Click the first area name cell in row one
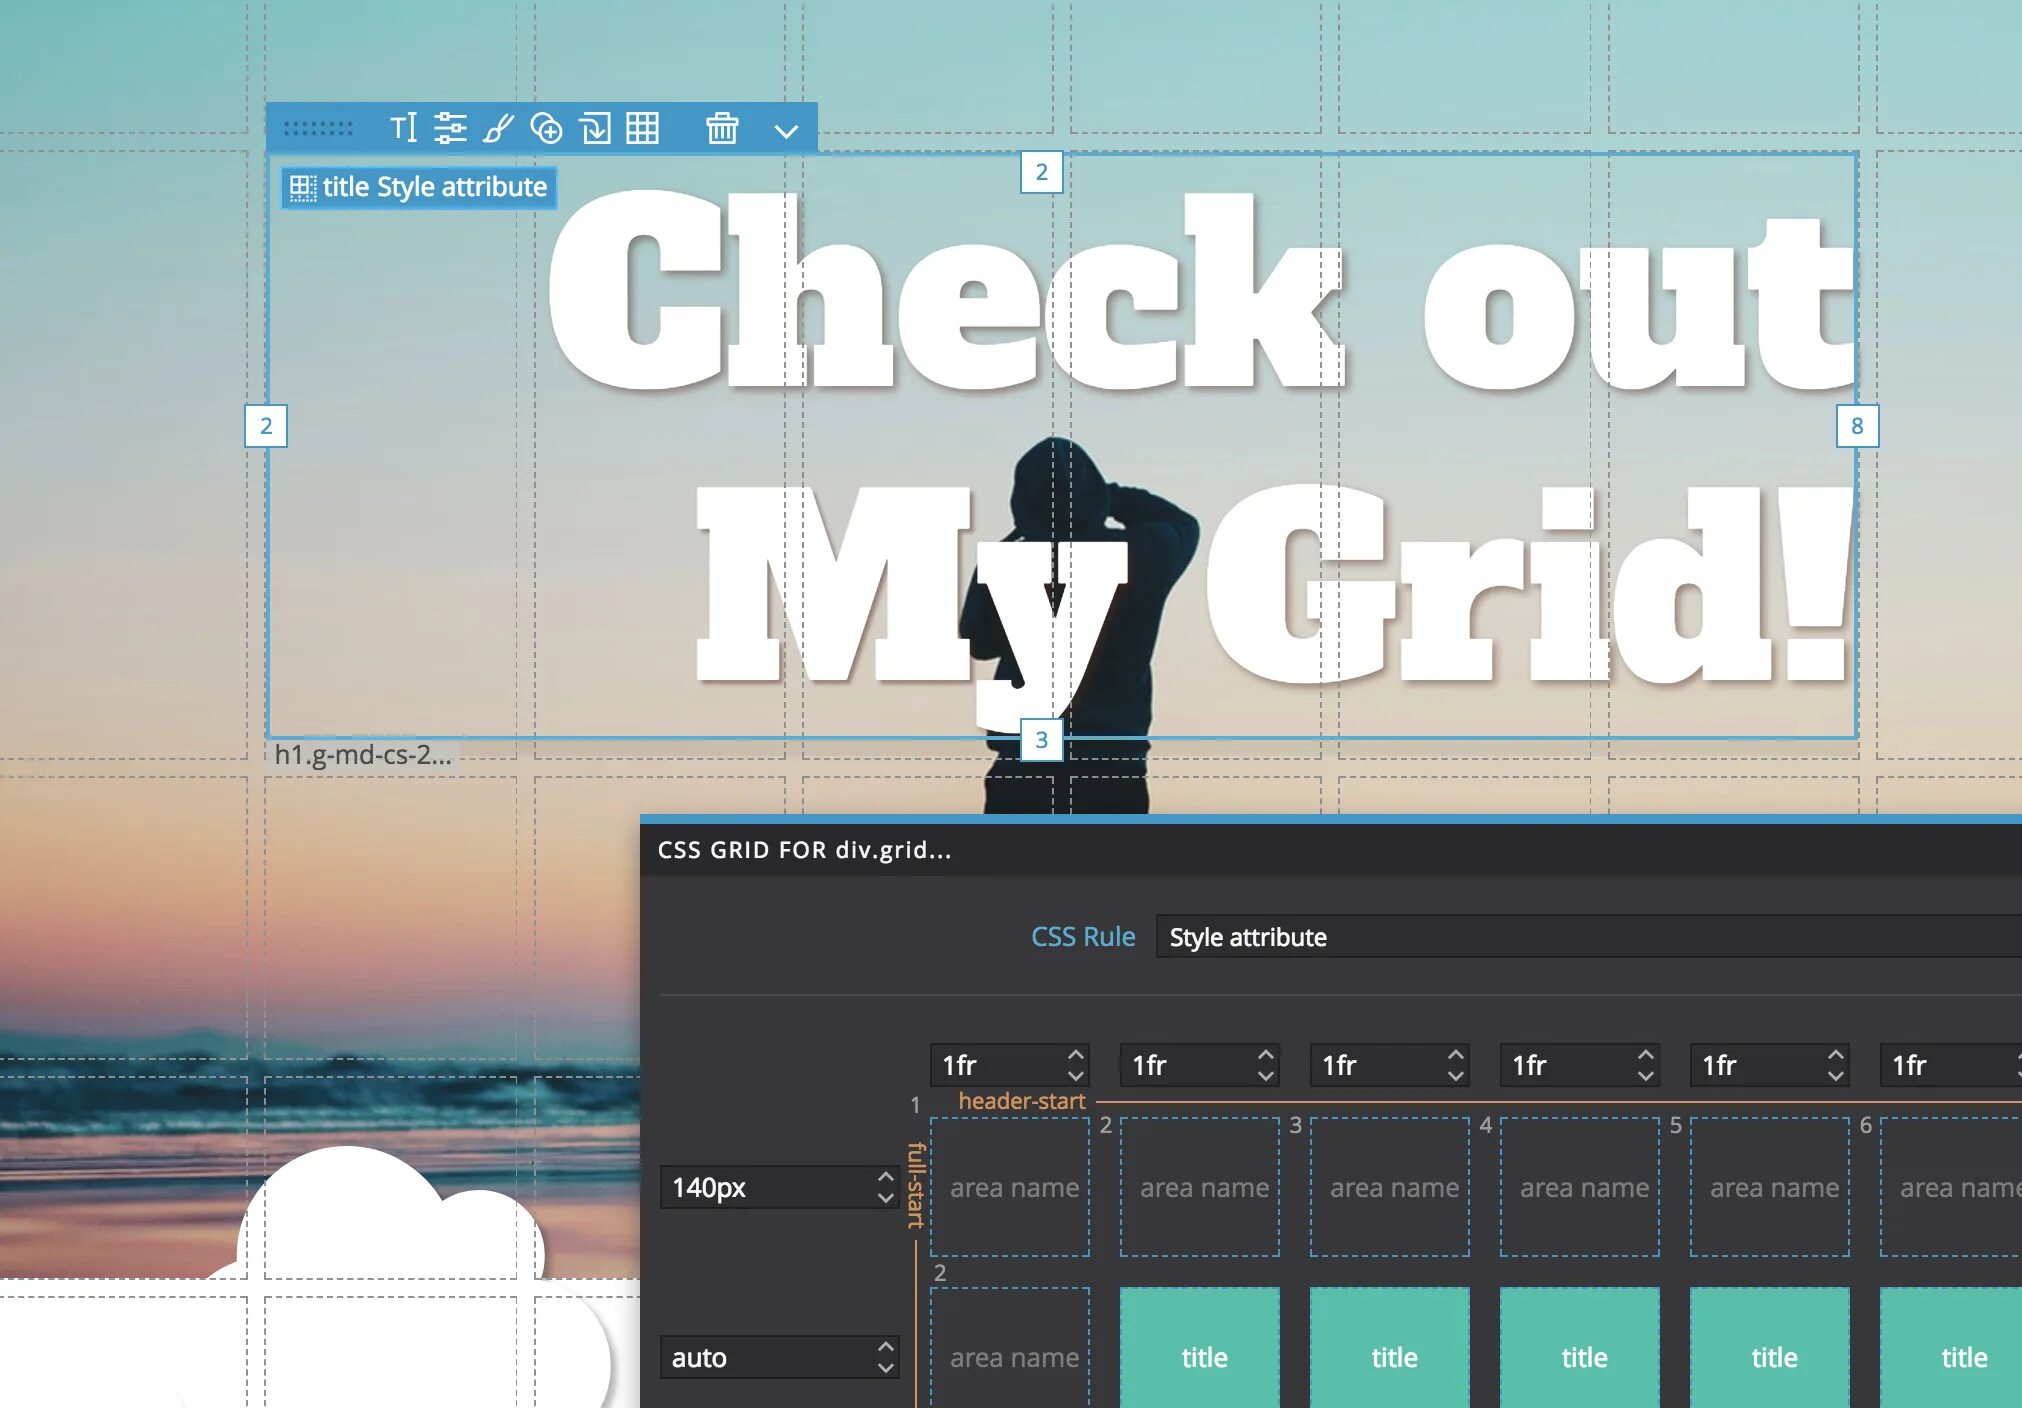The height and width of the screenshot is (1408, 2022). pyautogui.click(x=1010, y=1187)
